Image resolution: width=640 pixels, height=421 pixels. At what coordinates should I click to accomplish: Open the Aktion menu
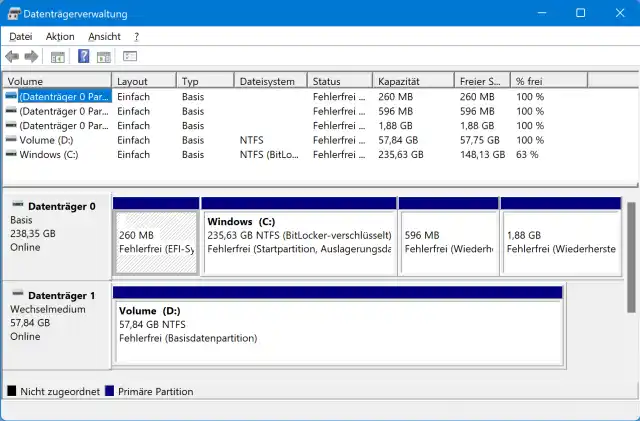pos(60,36)
